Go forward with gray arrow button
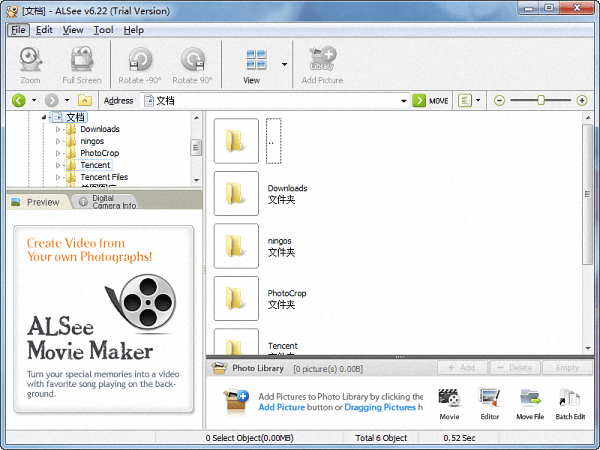The width and height of the screenshot is (600, 450). [x=52, y=101]
